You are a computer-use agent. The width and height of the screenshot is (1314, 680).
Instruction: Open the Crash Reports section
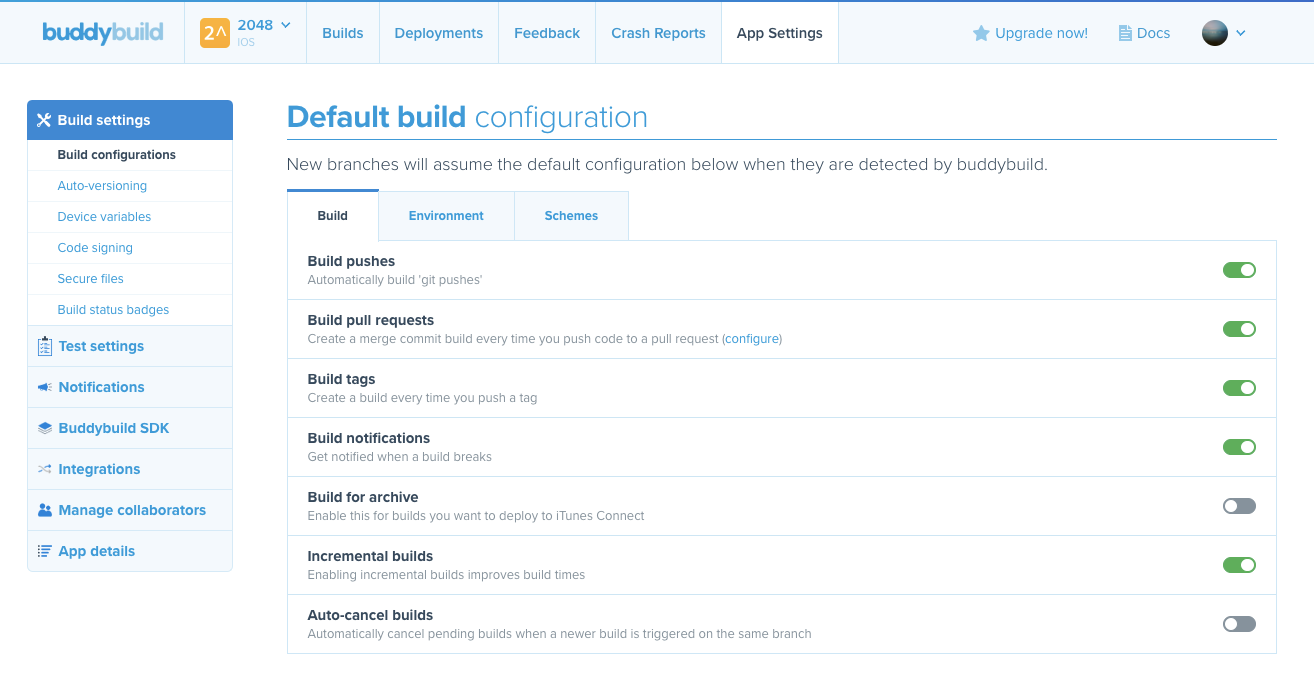tap(658, 32)
